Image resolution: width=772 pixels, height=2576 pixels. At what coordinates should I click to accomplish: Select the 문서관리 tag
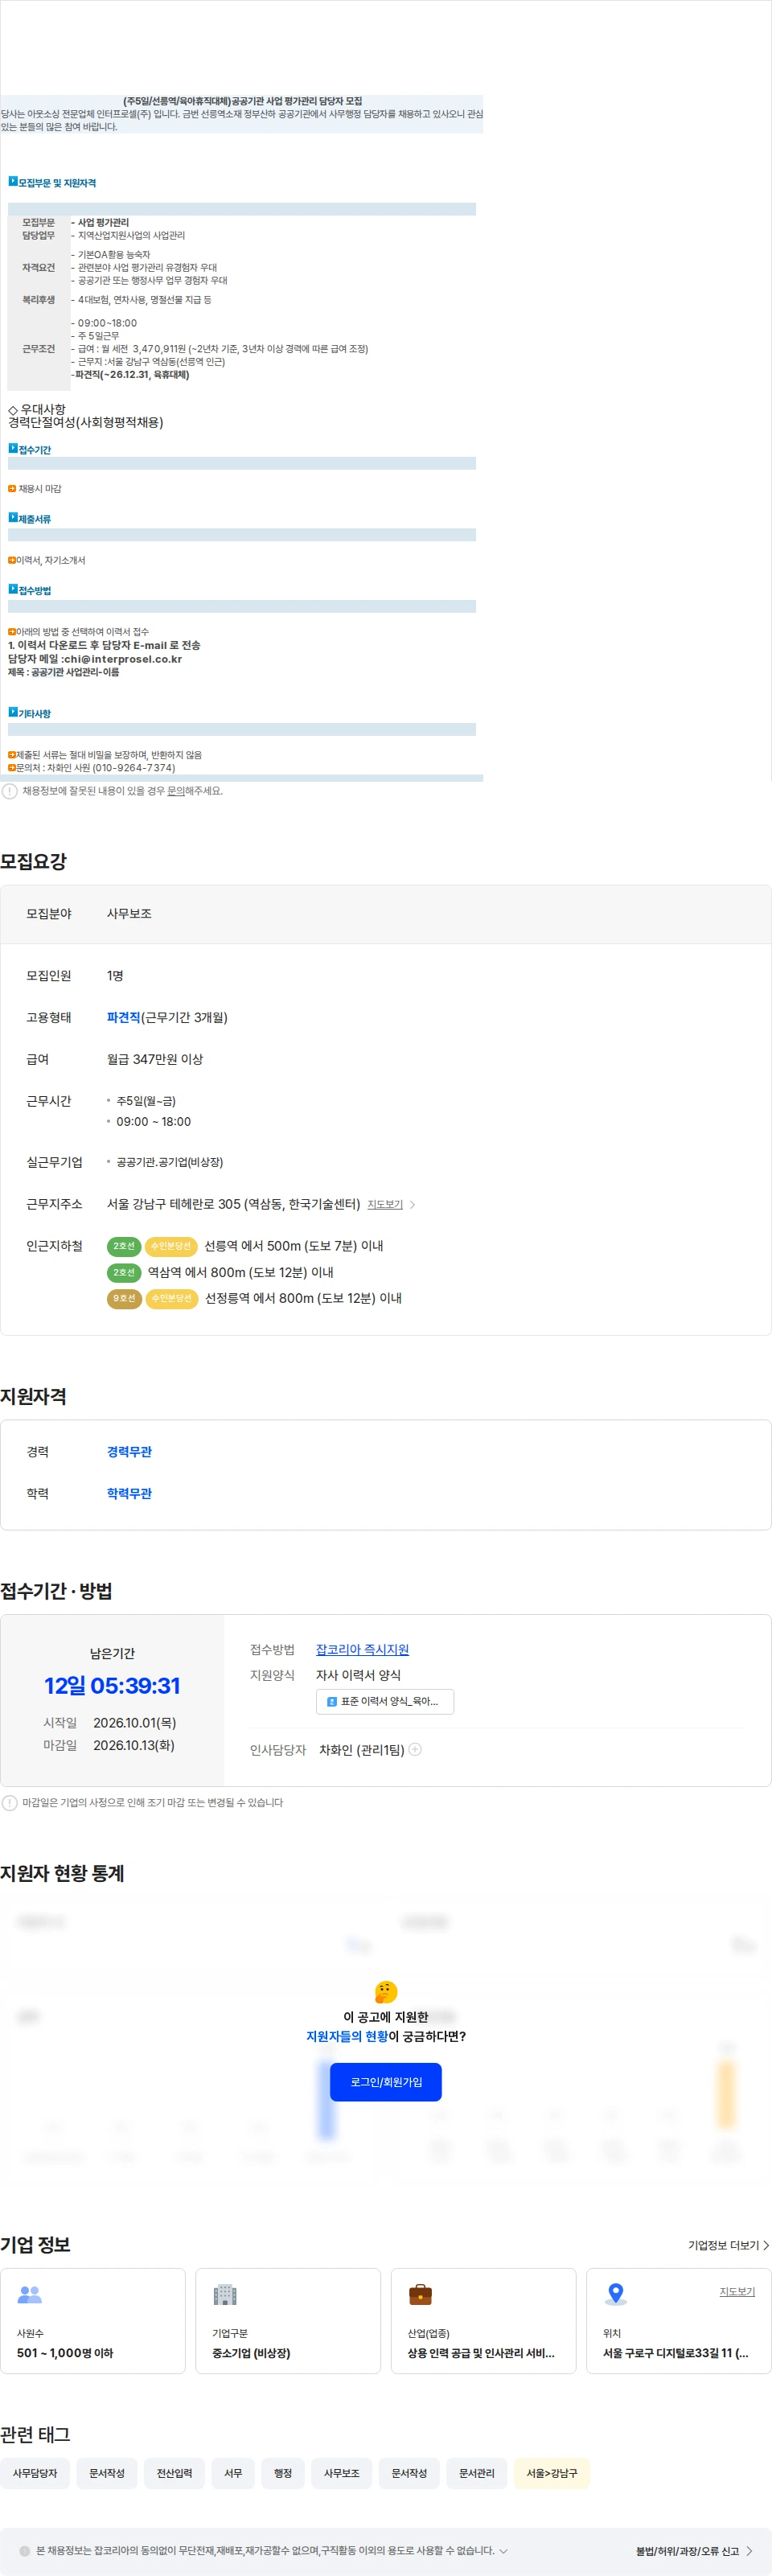477,2473
